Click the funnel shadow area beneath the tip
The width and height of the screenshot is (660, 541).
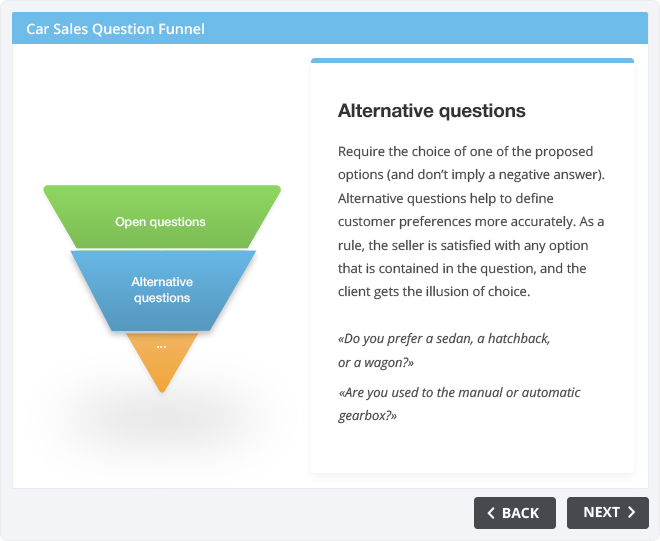pyautogui.click(x=162, y=421)
